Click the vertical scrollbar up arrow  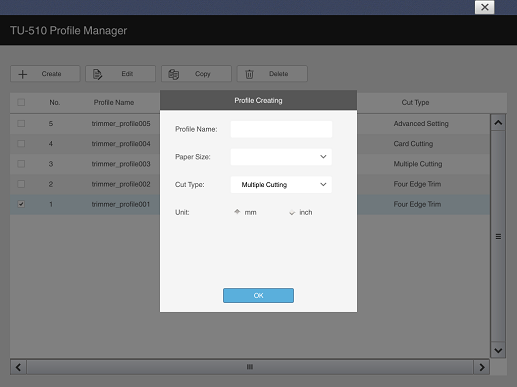coord(498,123)
